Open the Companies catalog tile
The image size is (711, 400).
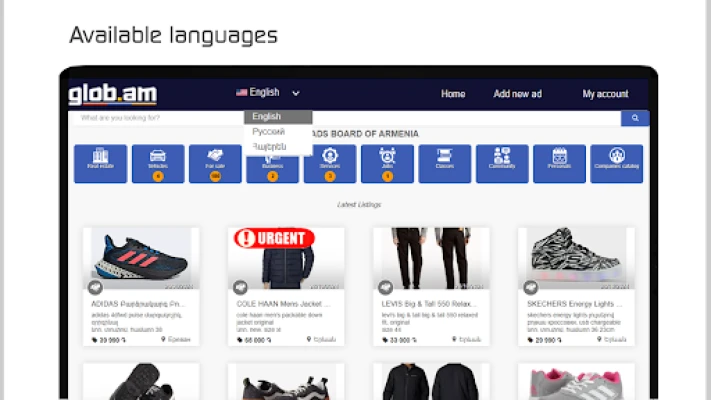point(617,164)
